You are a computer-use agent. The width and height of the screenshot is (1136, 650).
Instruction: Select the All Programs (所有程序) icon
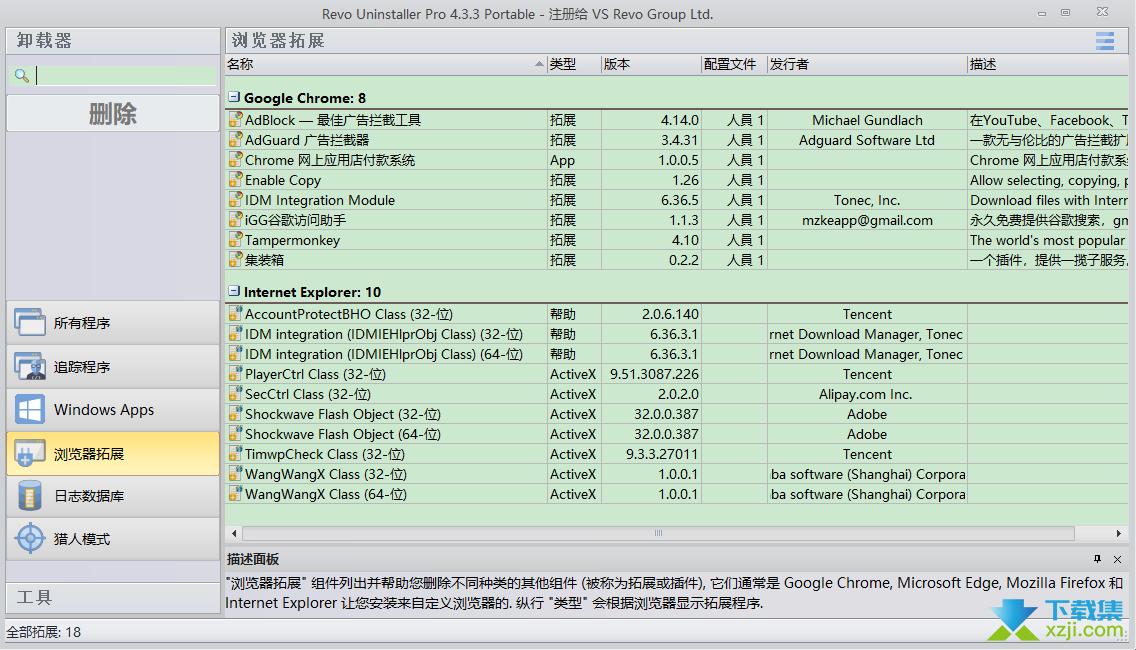click(x=30, y=322)
